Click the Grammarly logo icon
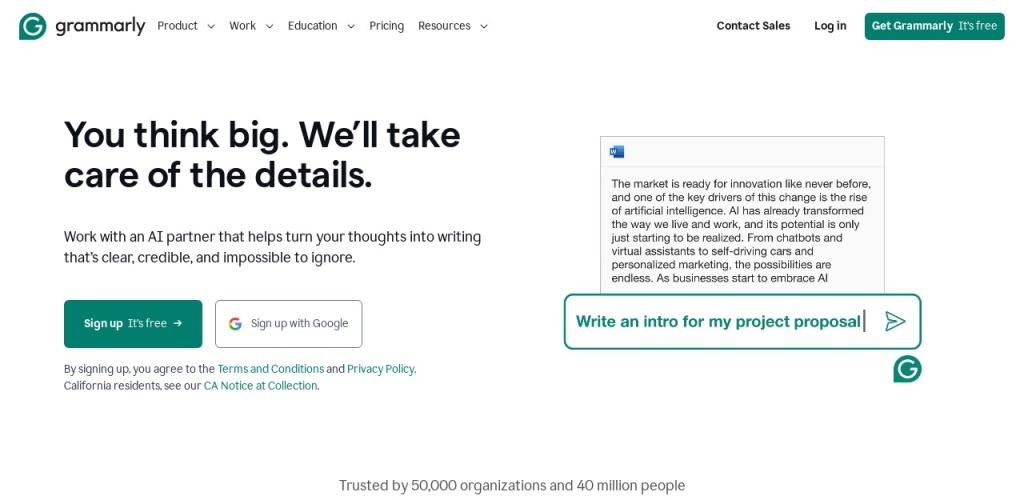Image resolution: width=1024 pixels, height=500 pixels. (x=33, y=26)
